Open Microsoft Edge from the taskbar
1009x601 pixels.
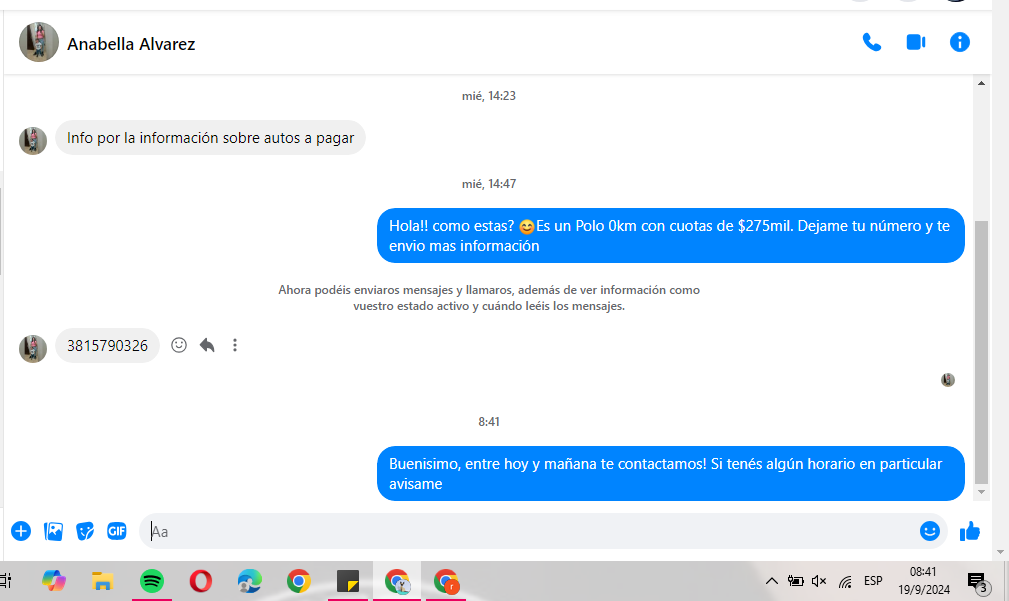pyautogui.click(x=250, y=581)
